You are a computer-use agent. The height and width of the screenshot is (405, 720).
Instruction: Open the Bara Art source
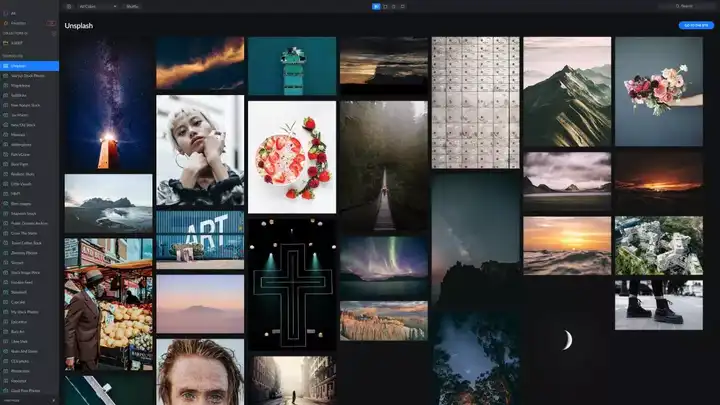click(x=29, y=332)
